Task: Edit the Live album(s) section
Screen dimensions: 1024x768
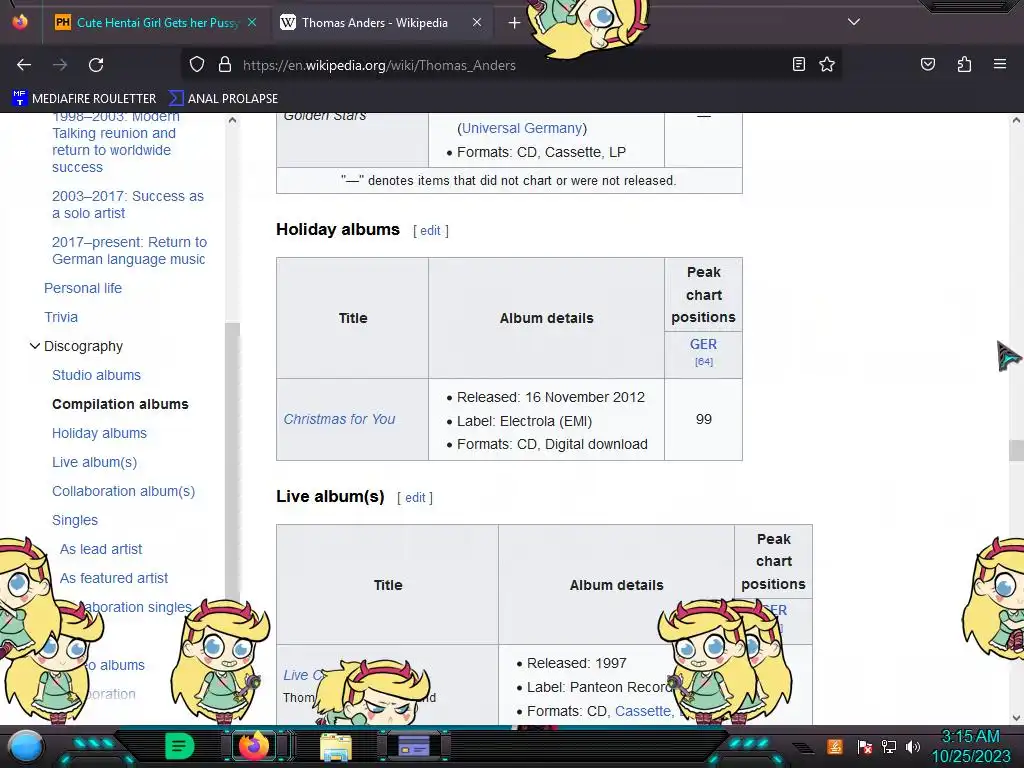Action: 415,498
